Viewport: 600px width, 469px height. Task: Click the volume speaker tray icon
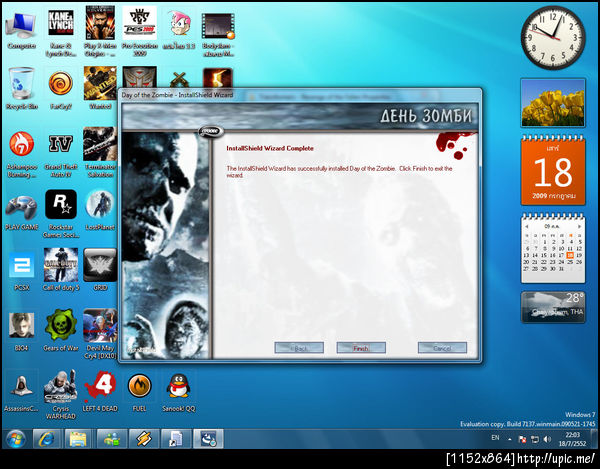(547, 440)
